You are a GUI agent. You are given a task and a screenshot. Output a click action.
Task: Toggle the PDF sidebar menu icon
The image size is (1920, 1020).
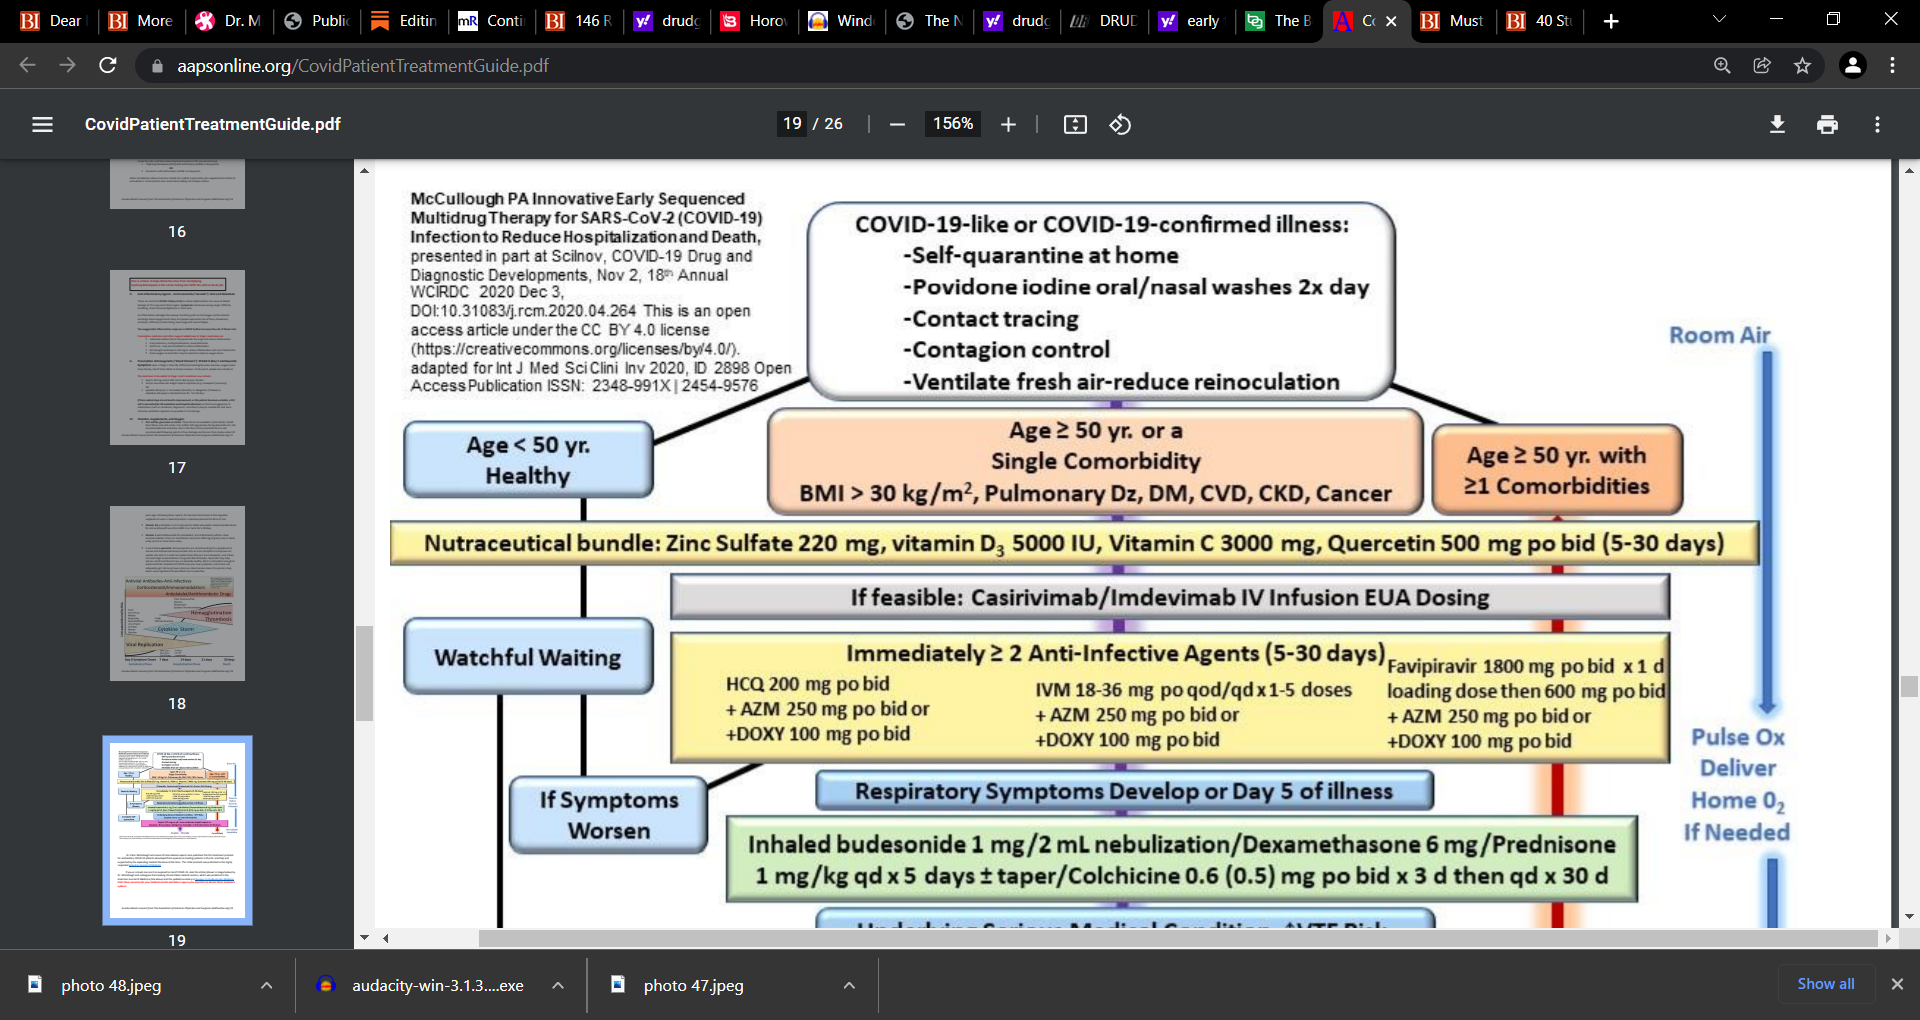tap(42, 124)
